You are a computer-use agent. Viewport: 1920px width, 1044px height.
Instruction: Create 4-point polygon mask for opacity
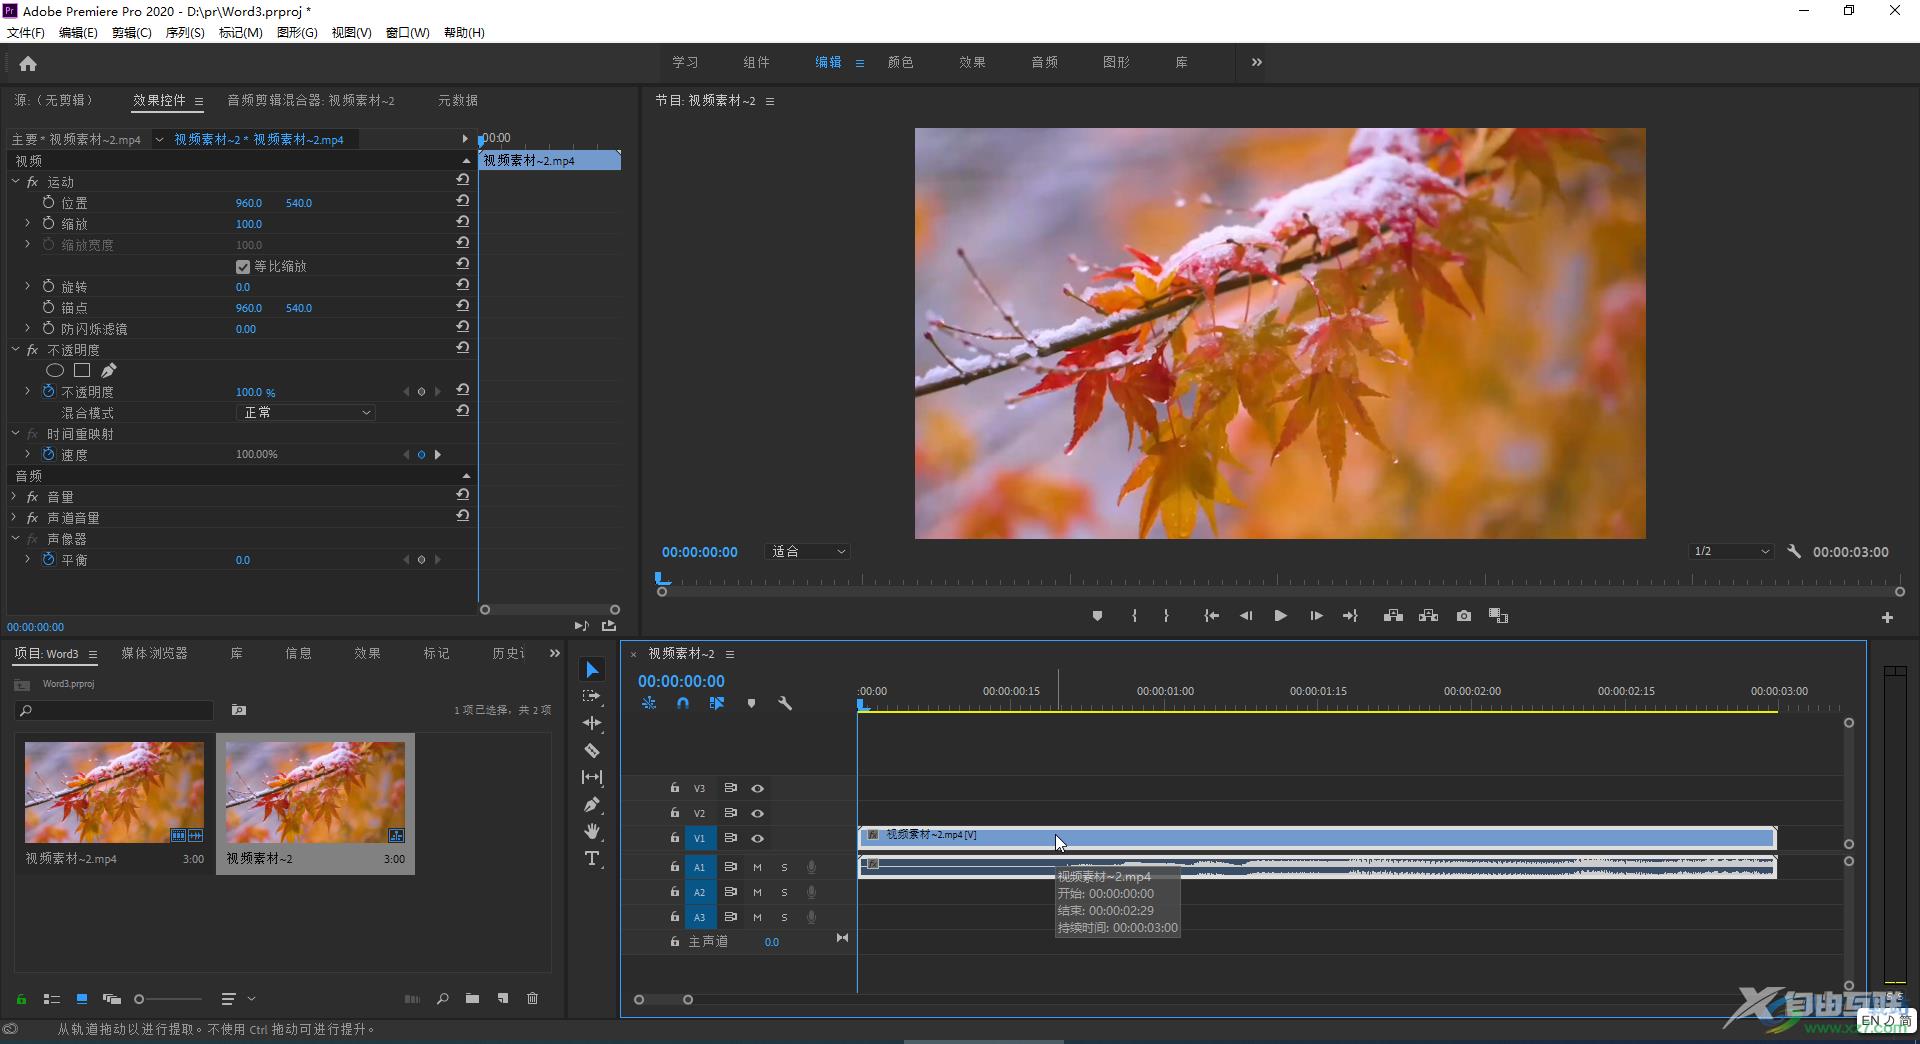pos(82,371)
